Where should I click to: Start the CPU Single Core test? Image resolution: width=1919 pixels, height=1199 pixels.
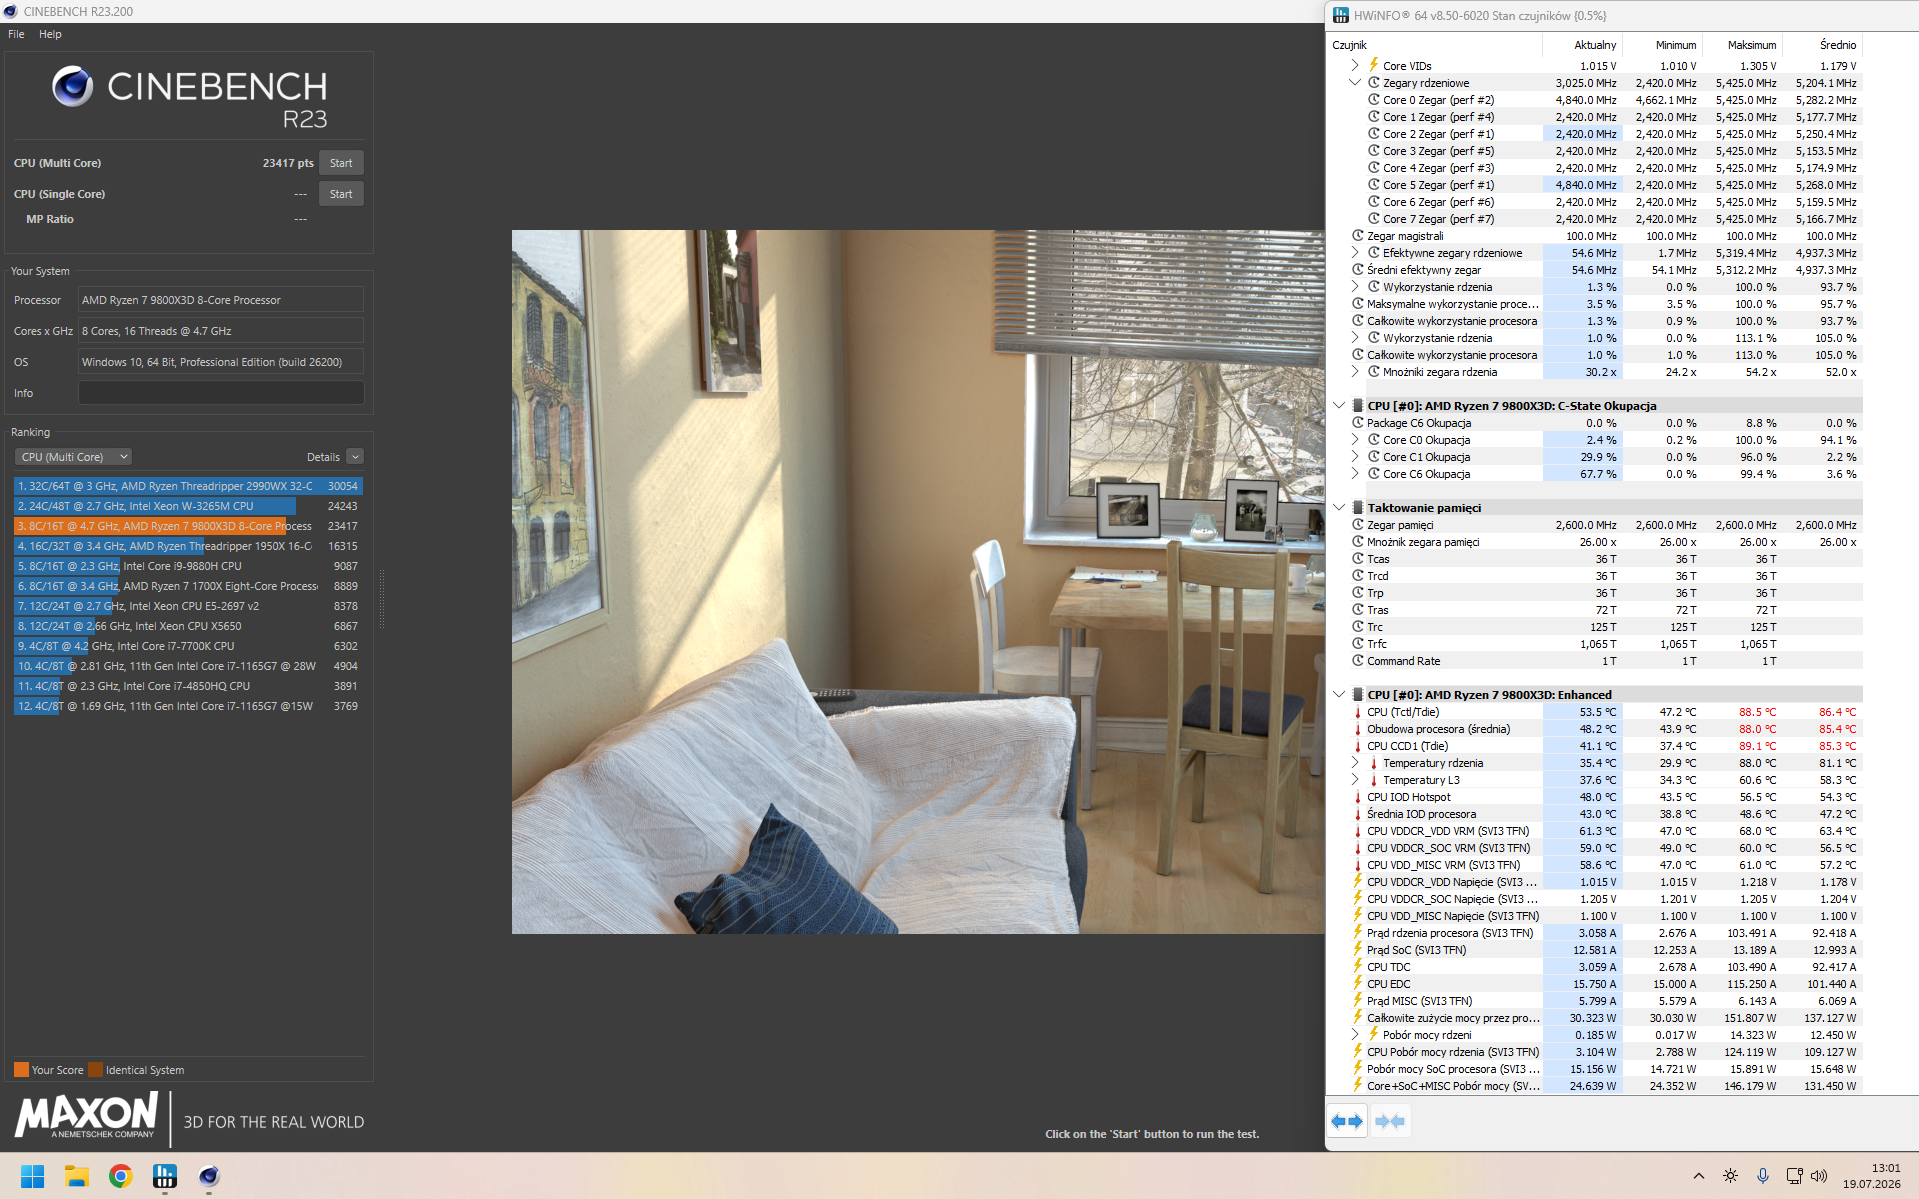[x=341, y=194]
